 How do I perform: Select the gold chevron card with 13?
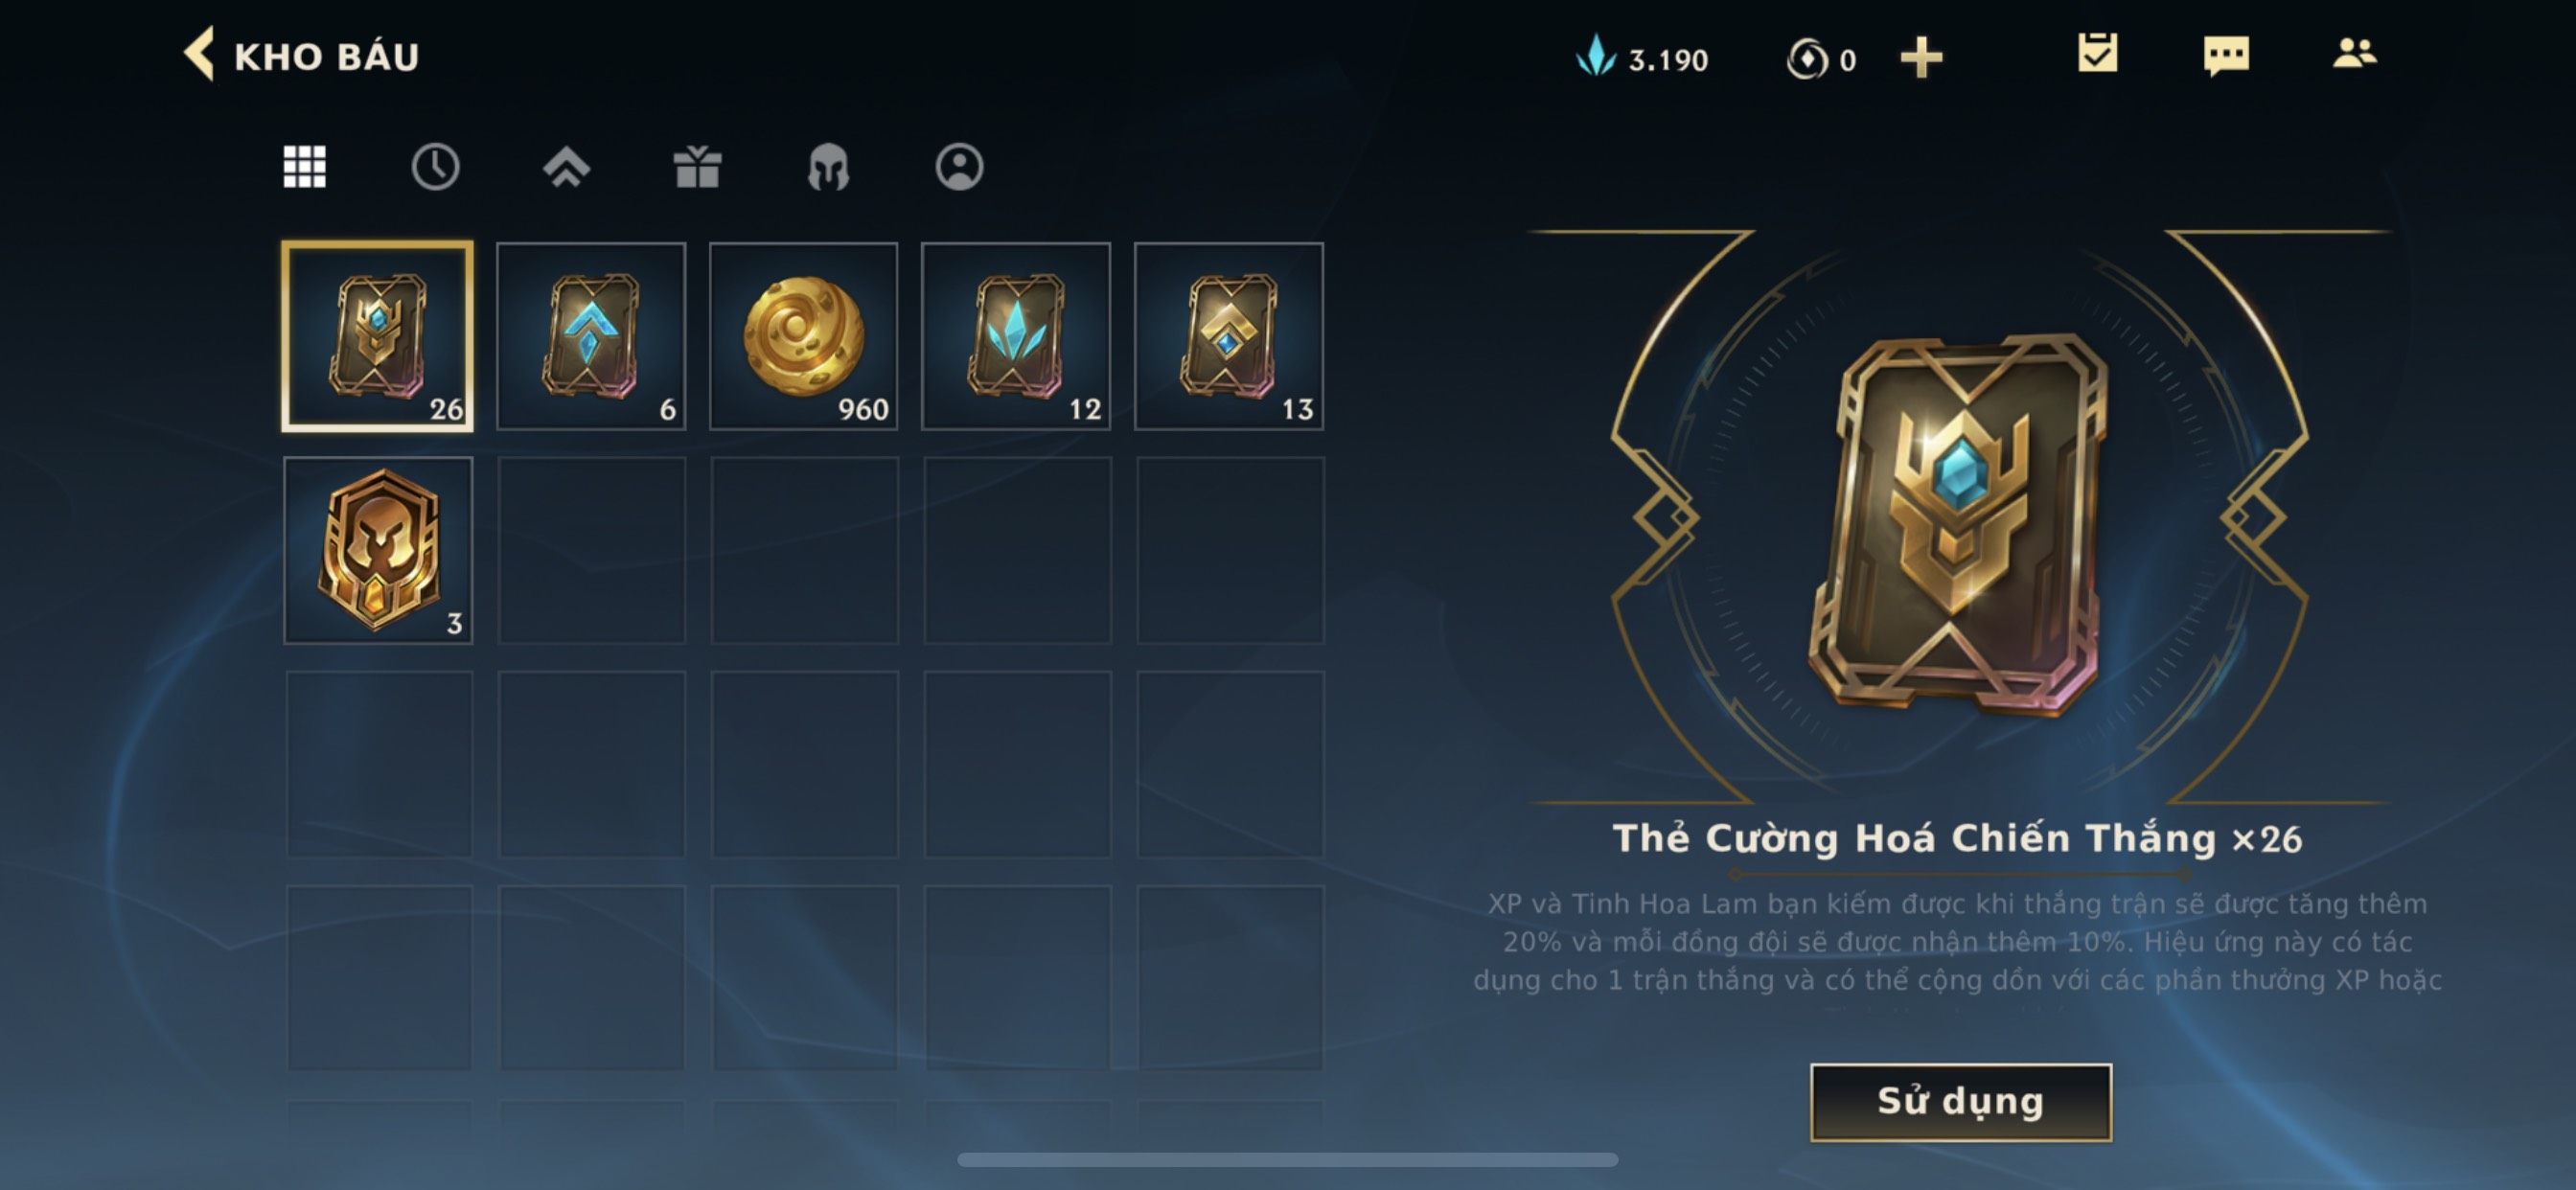point(1229,336)
